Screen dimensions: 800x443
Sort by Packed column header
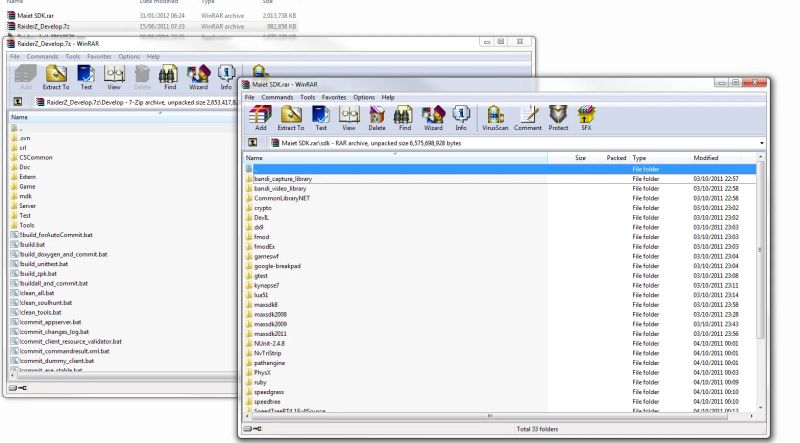(609, 158)
